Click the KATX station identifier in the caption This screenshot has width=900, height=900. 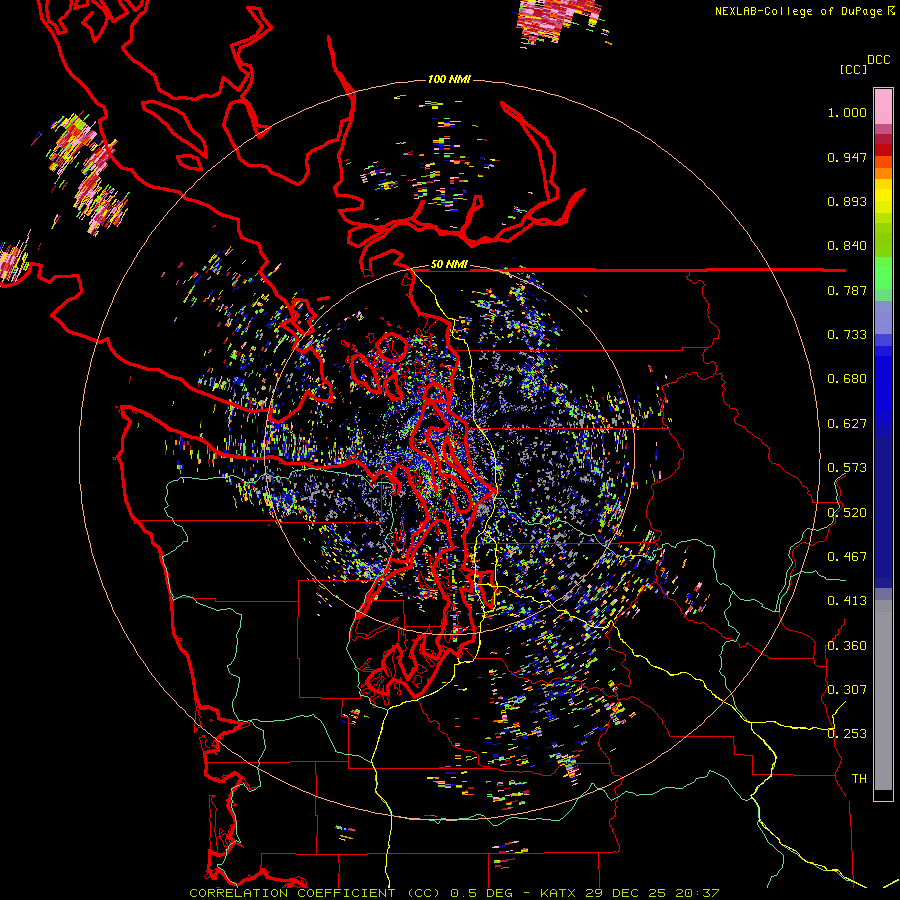[559, 893]
